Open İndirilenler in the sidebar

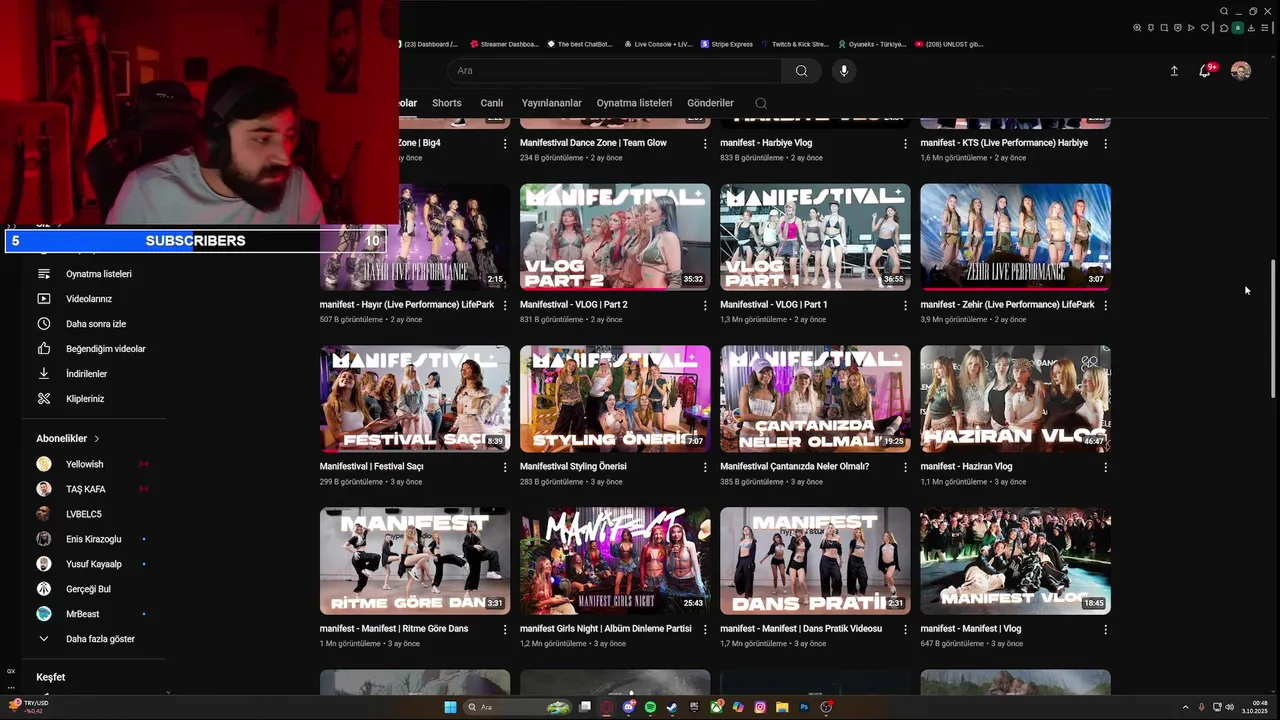tap(85, 374)
